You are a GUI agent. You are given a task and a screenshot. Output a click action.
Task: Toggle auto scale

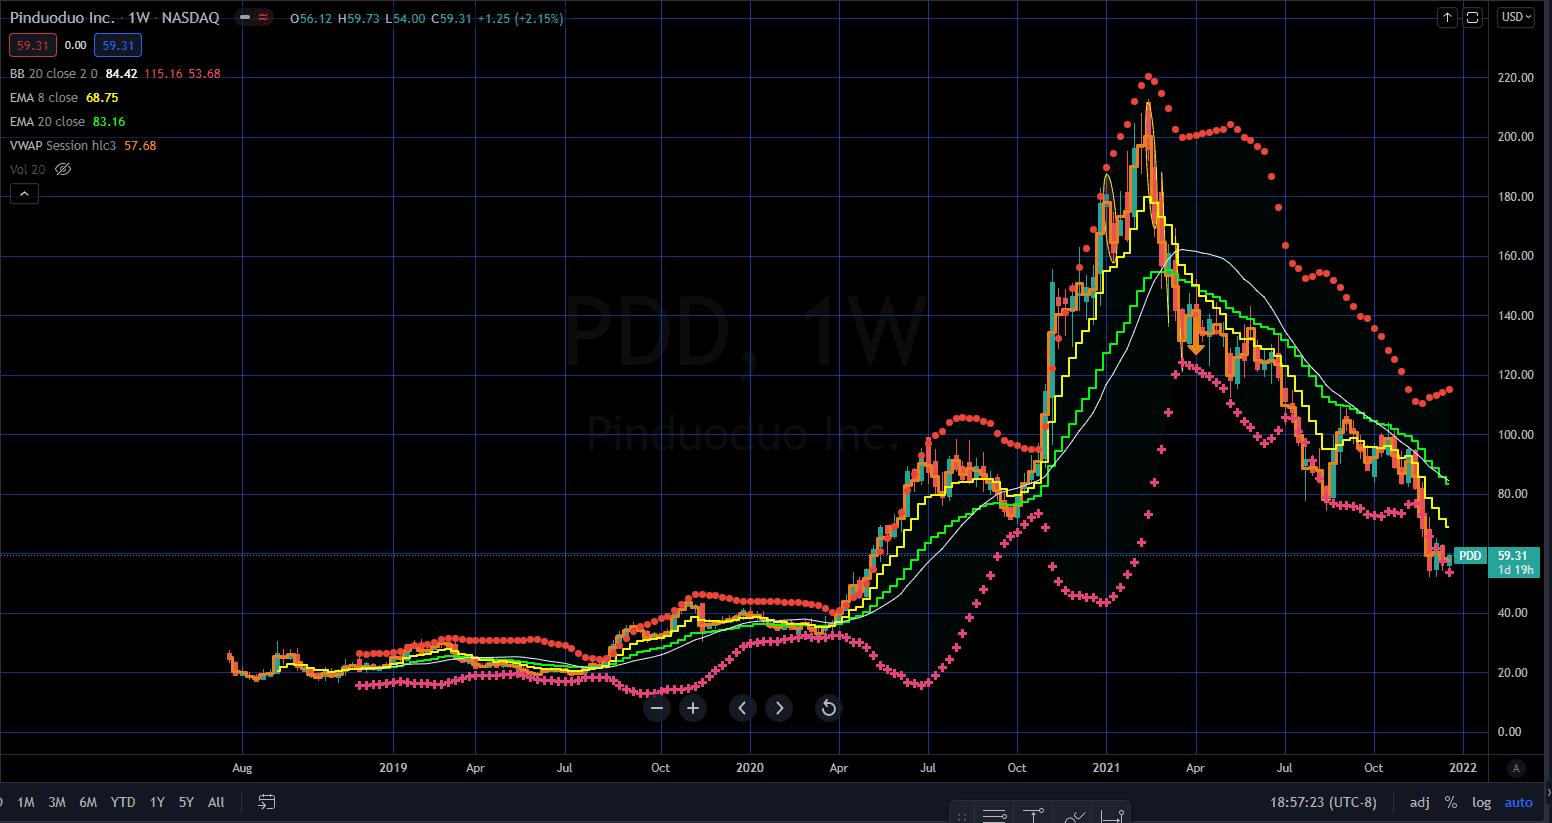[1518, 802]
